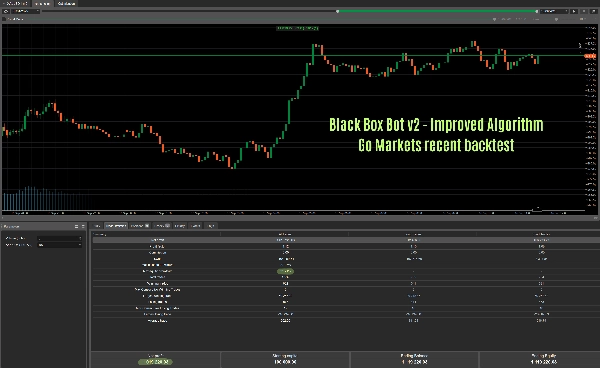The height and width of the screenshot is (368, 600).
Task: Toggle the checkbox below the start date dropdown
Action: (4, 19)
